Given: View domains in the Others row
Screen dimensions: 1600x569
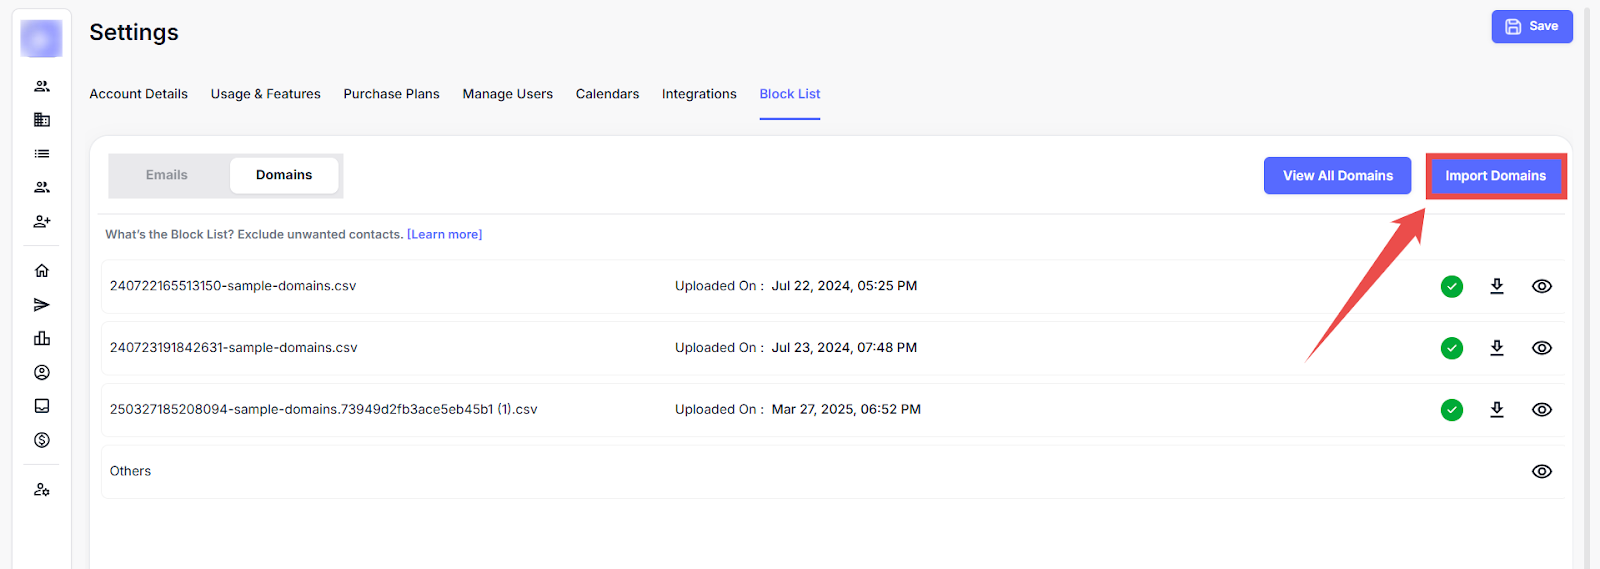Looking at the screenshot, I should [x=1541, y=472].
